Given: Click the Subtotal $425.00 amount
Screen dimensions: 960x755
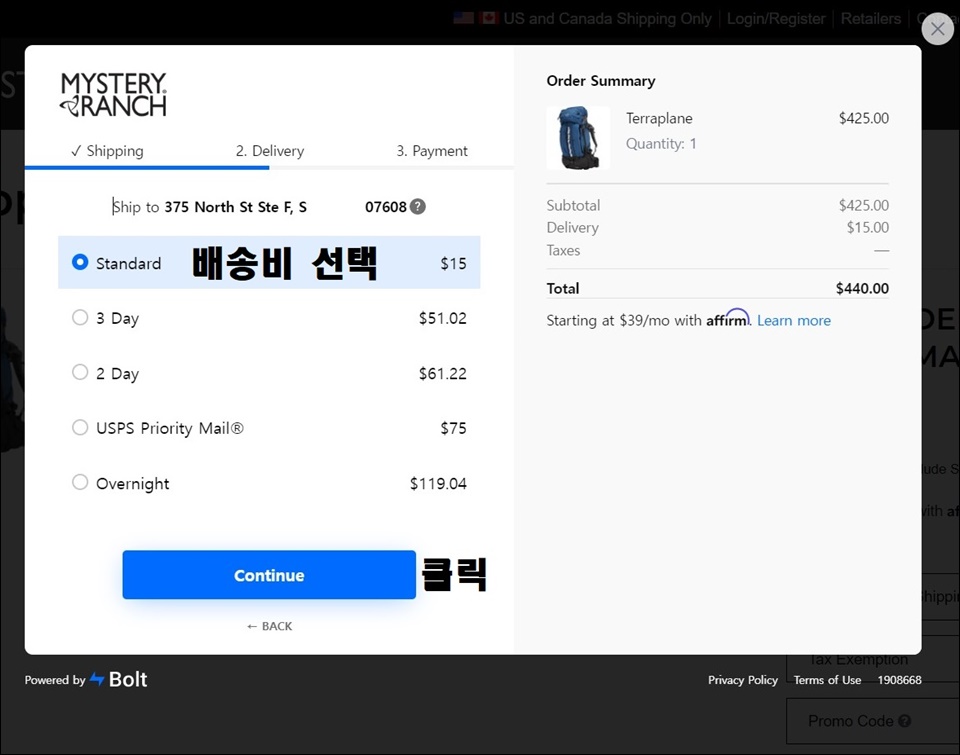Looking at the screenshot, I should pyautogui.click(x=863, y=205).
